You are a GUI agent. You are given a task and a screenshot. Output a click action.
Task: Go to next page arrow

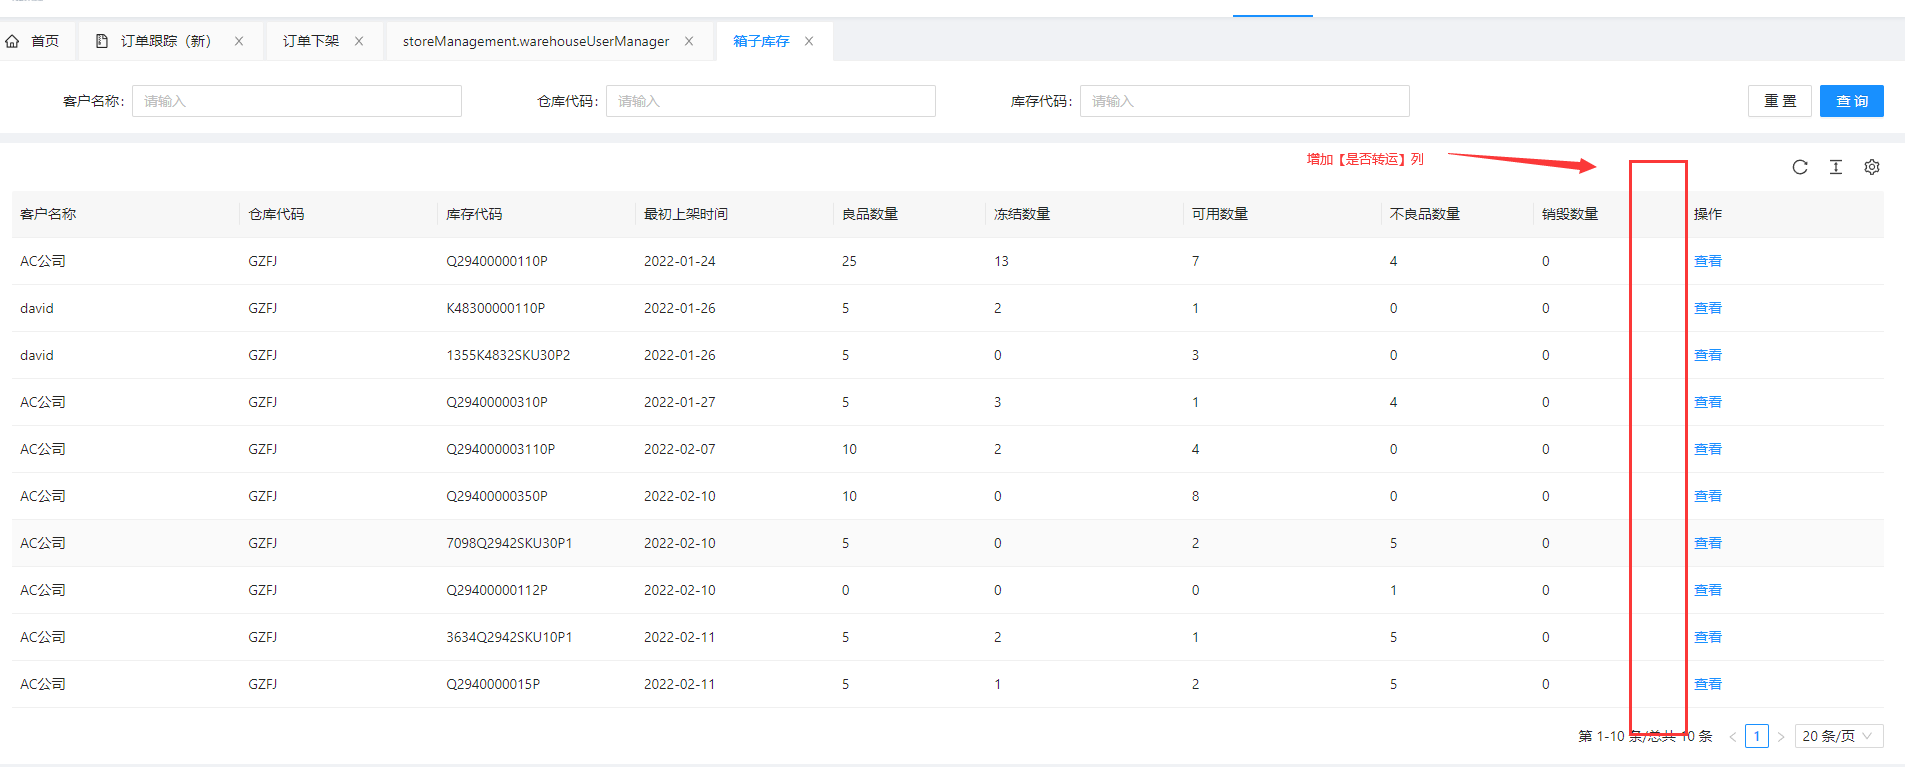point(1780,736)
